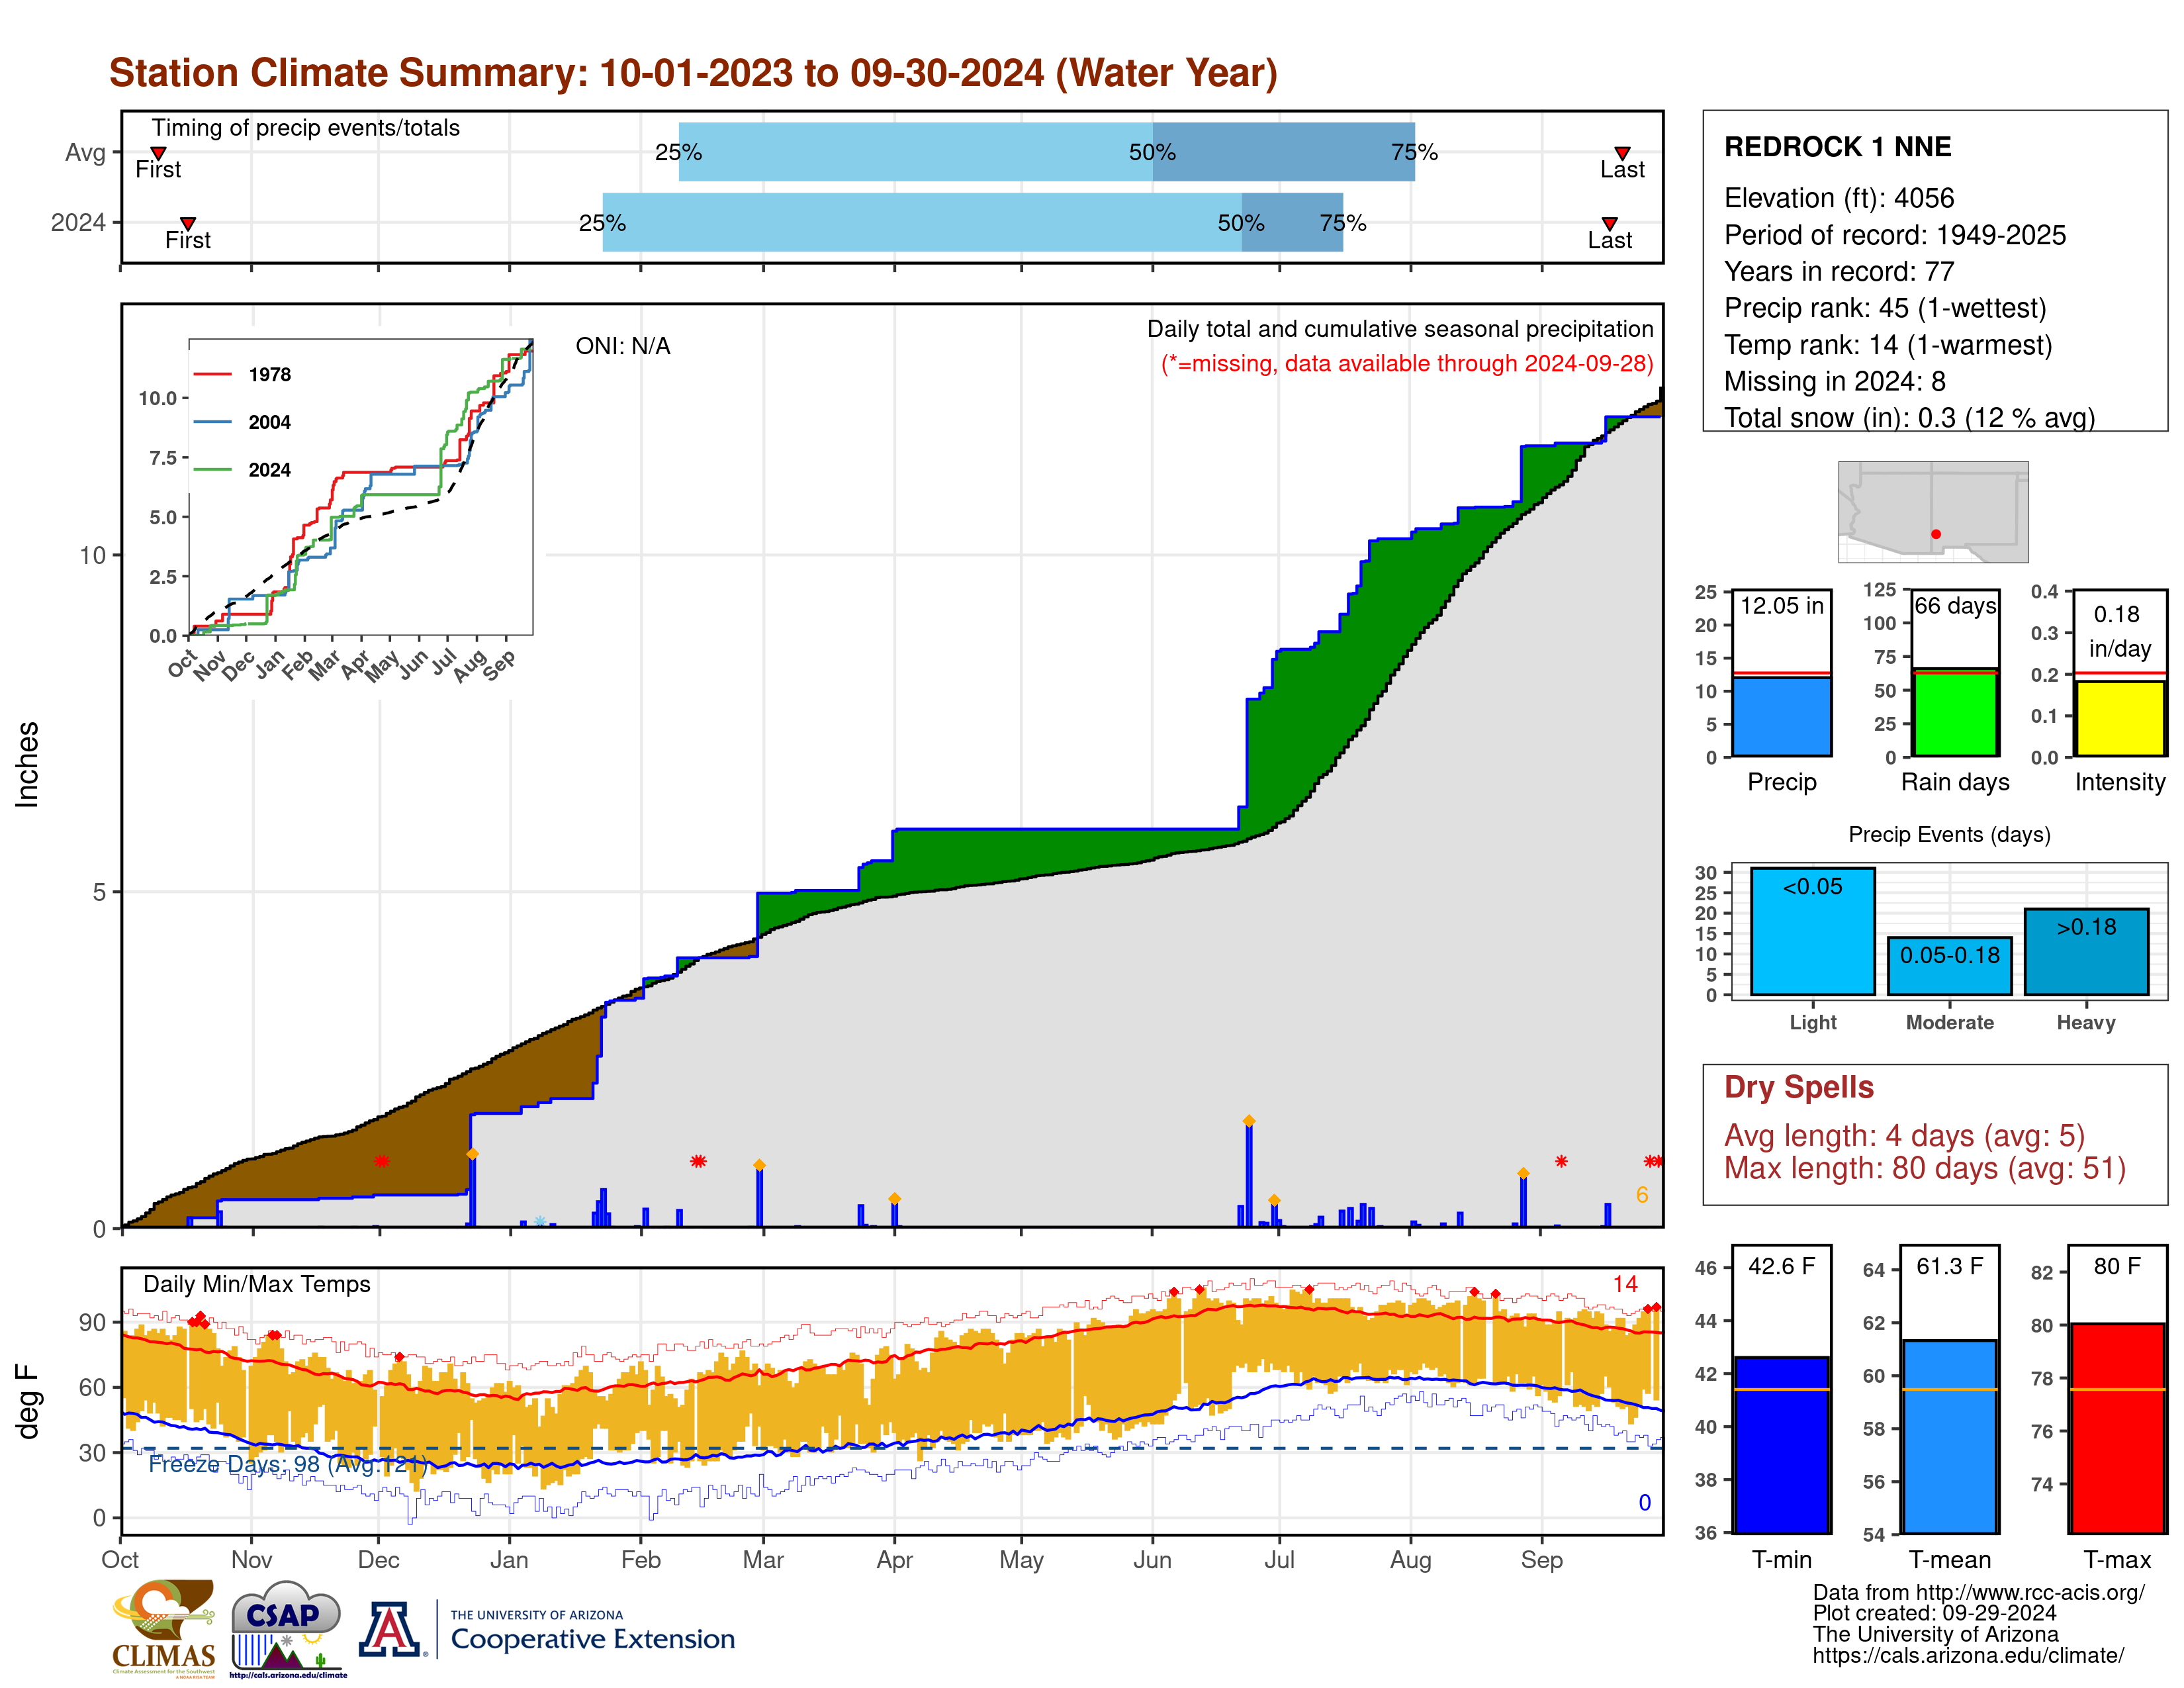Screen dimensions: 2184x1688
Task: Click the 'Timing of precip events/totals' label
Action: [x=306, y=128]
